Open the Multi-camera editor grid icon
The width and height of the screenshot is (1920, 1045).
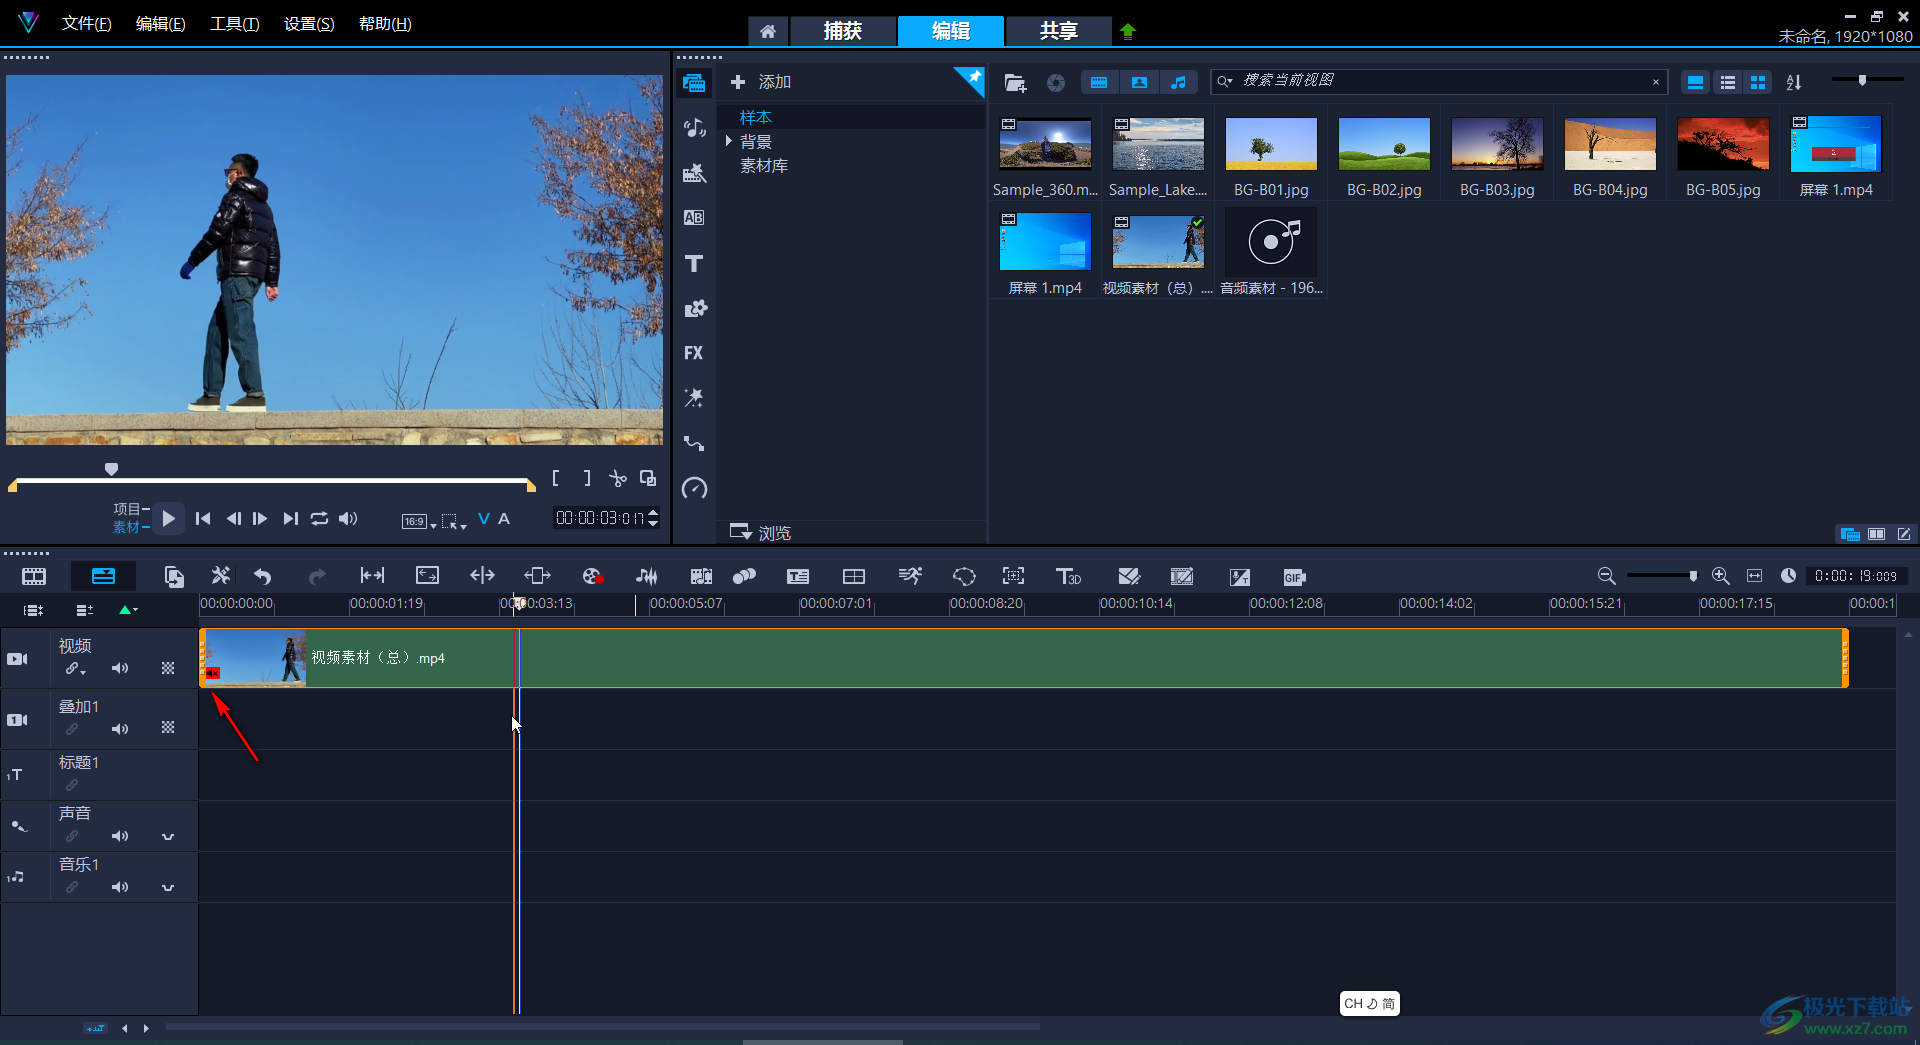[854, 576]
